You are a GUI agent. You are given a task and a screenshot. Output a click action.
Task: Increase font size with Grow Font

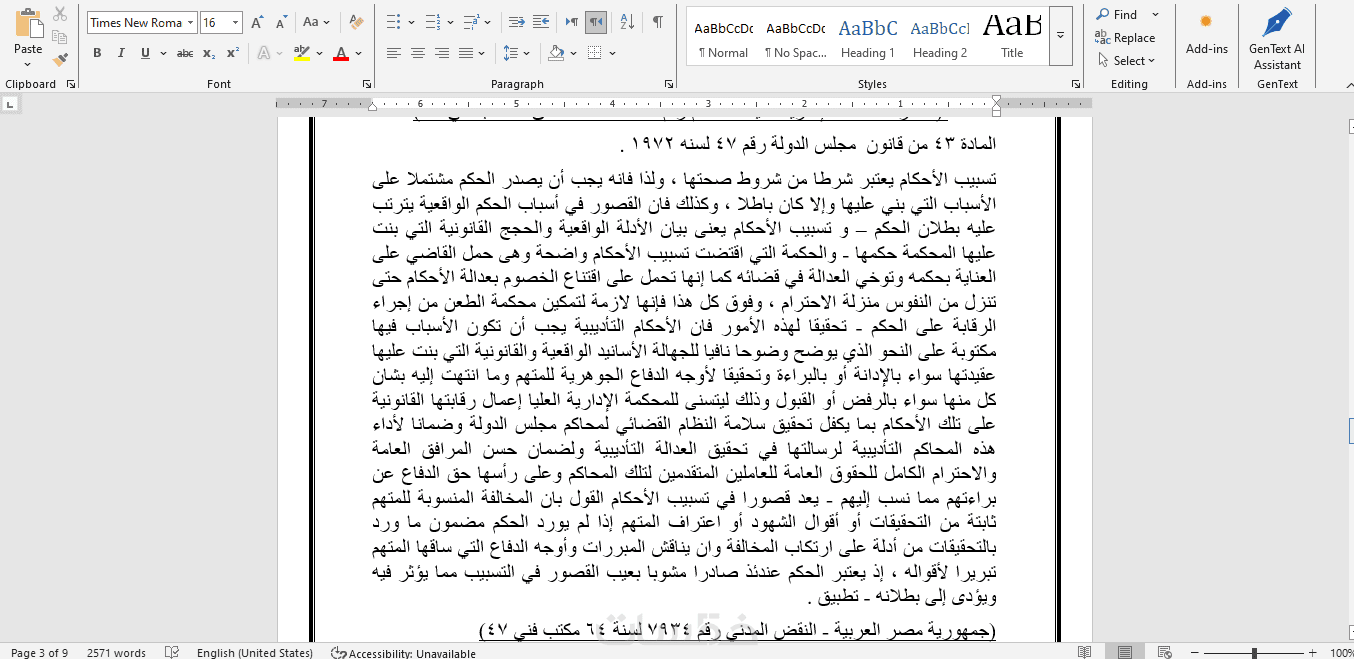point(257,22)
